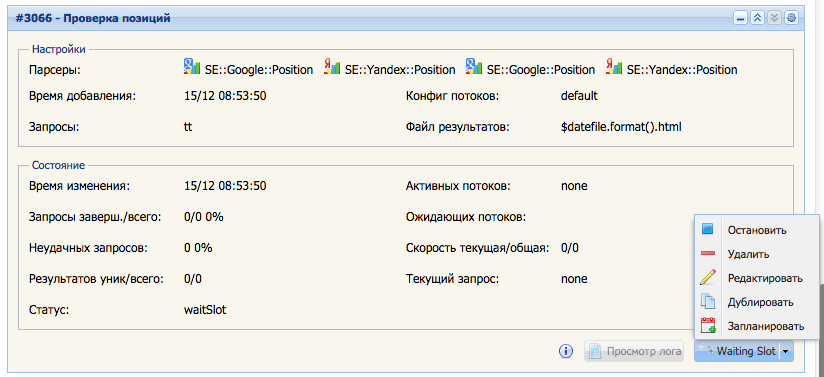Viewport: 824px width, 377px height.
Task: Click the second SE::Yandex::Position text
Action: [x=682, y=69]
